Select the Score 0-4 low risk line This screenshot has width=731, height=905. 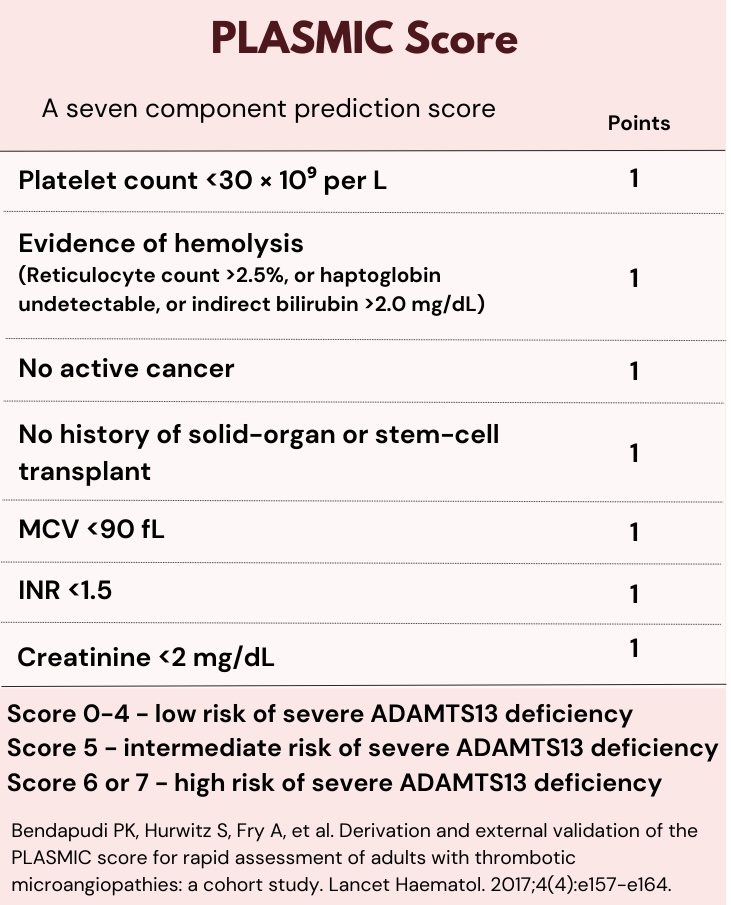coord(320,714)
